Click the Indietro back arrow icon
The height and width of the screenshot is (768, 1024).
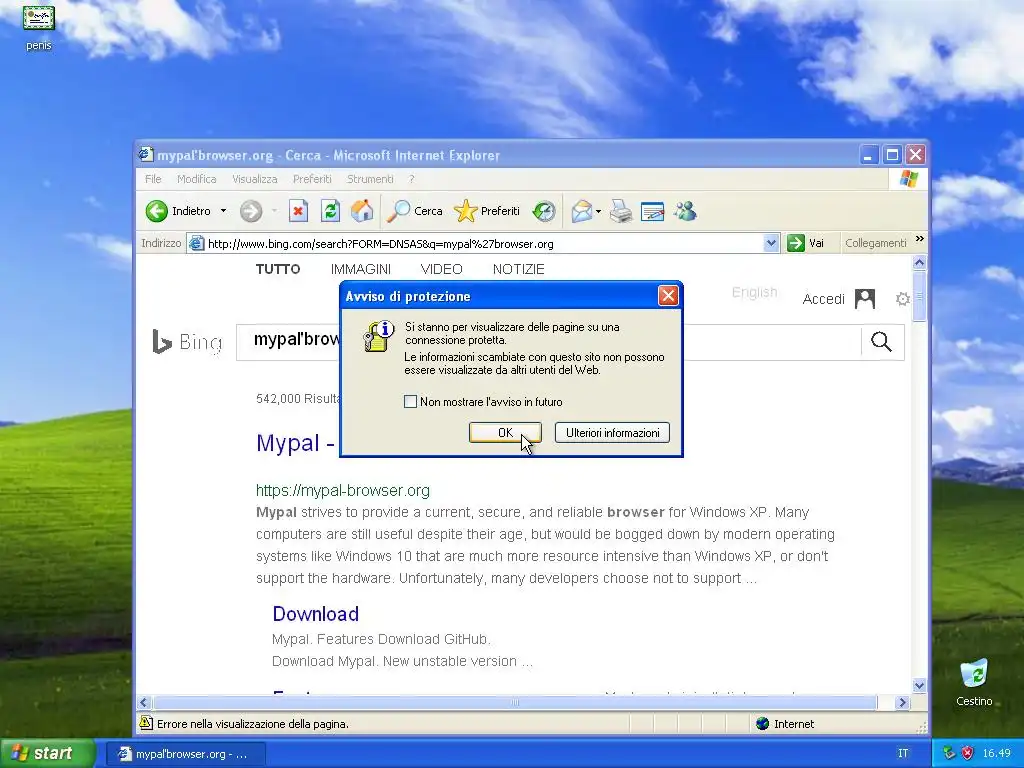(x=157, y=211)
